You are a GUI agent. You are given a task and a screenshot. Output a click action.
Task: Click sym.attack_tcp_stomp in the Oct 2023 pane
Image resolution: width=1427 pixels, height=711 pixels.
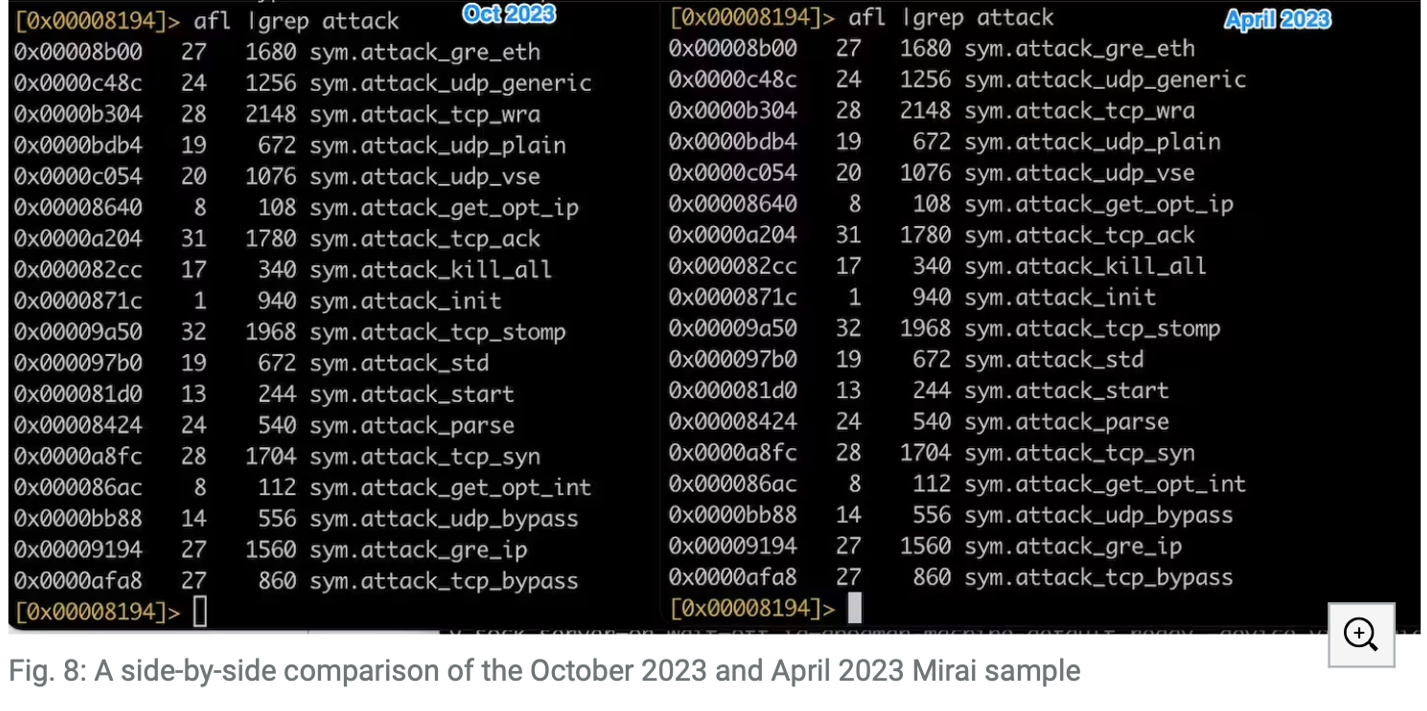click(x=437, y=332)
